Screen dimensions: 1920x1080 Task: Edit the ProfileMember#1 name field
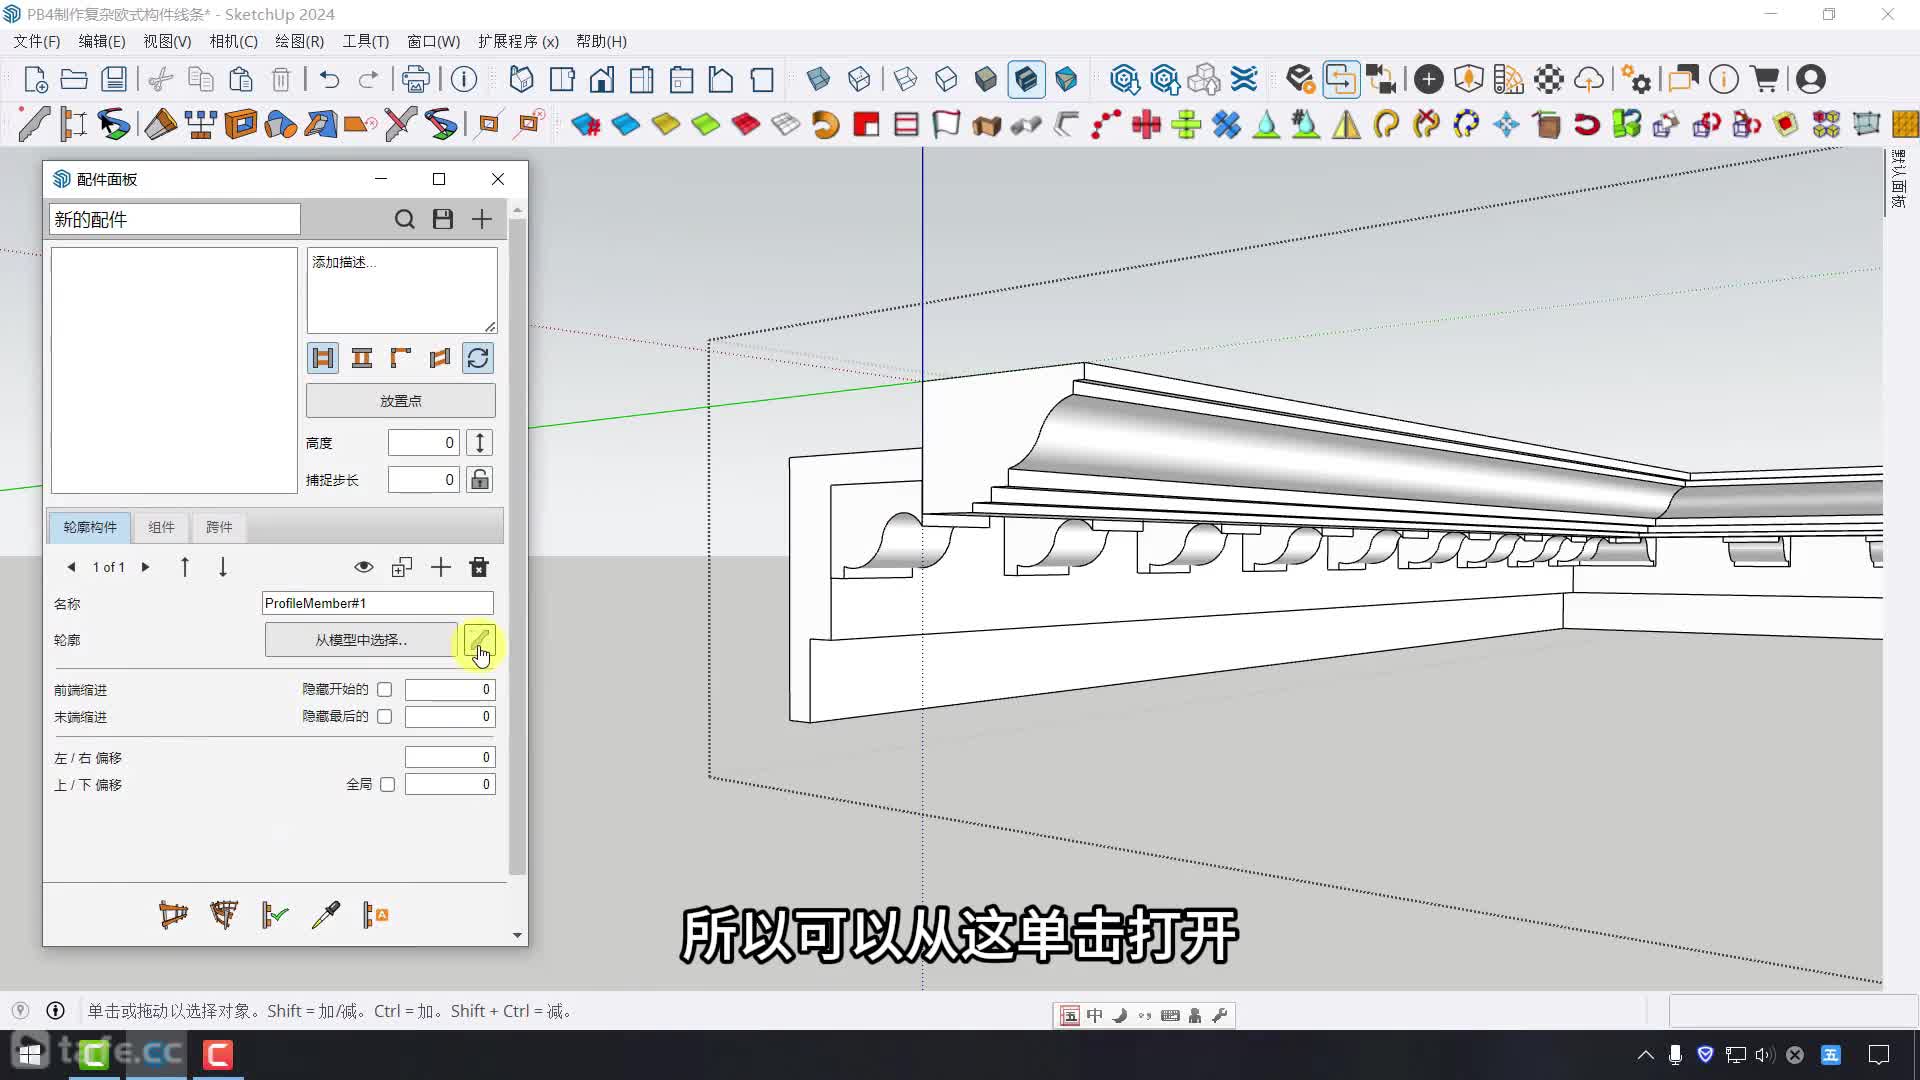click(x=377, y=603)
